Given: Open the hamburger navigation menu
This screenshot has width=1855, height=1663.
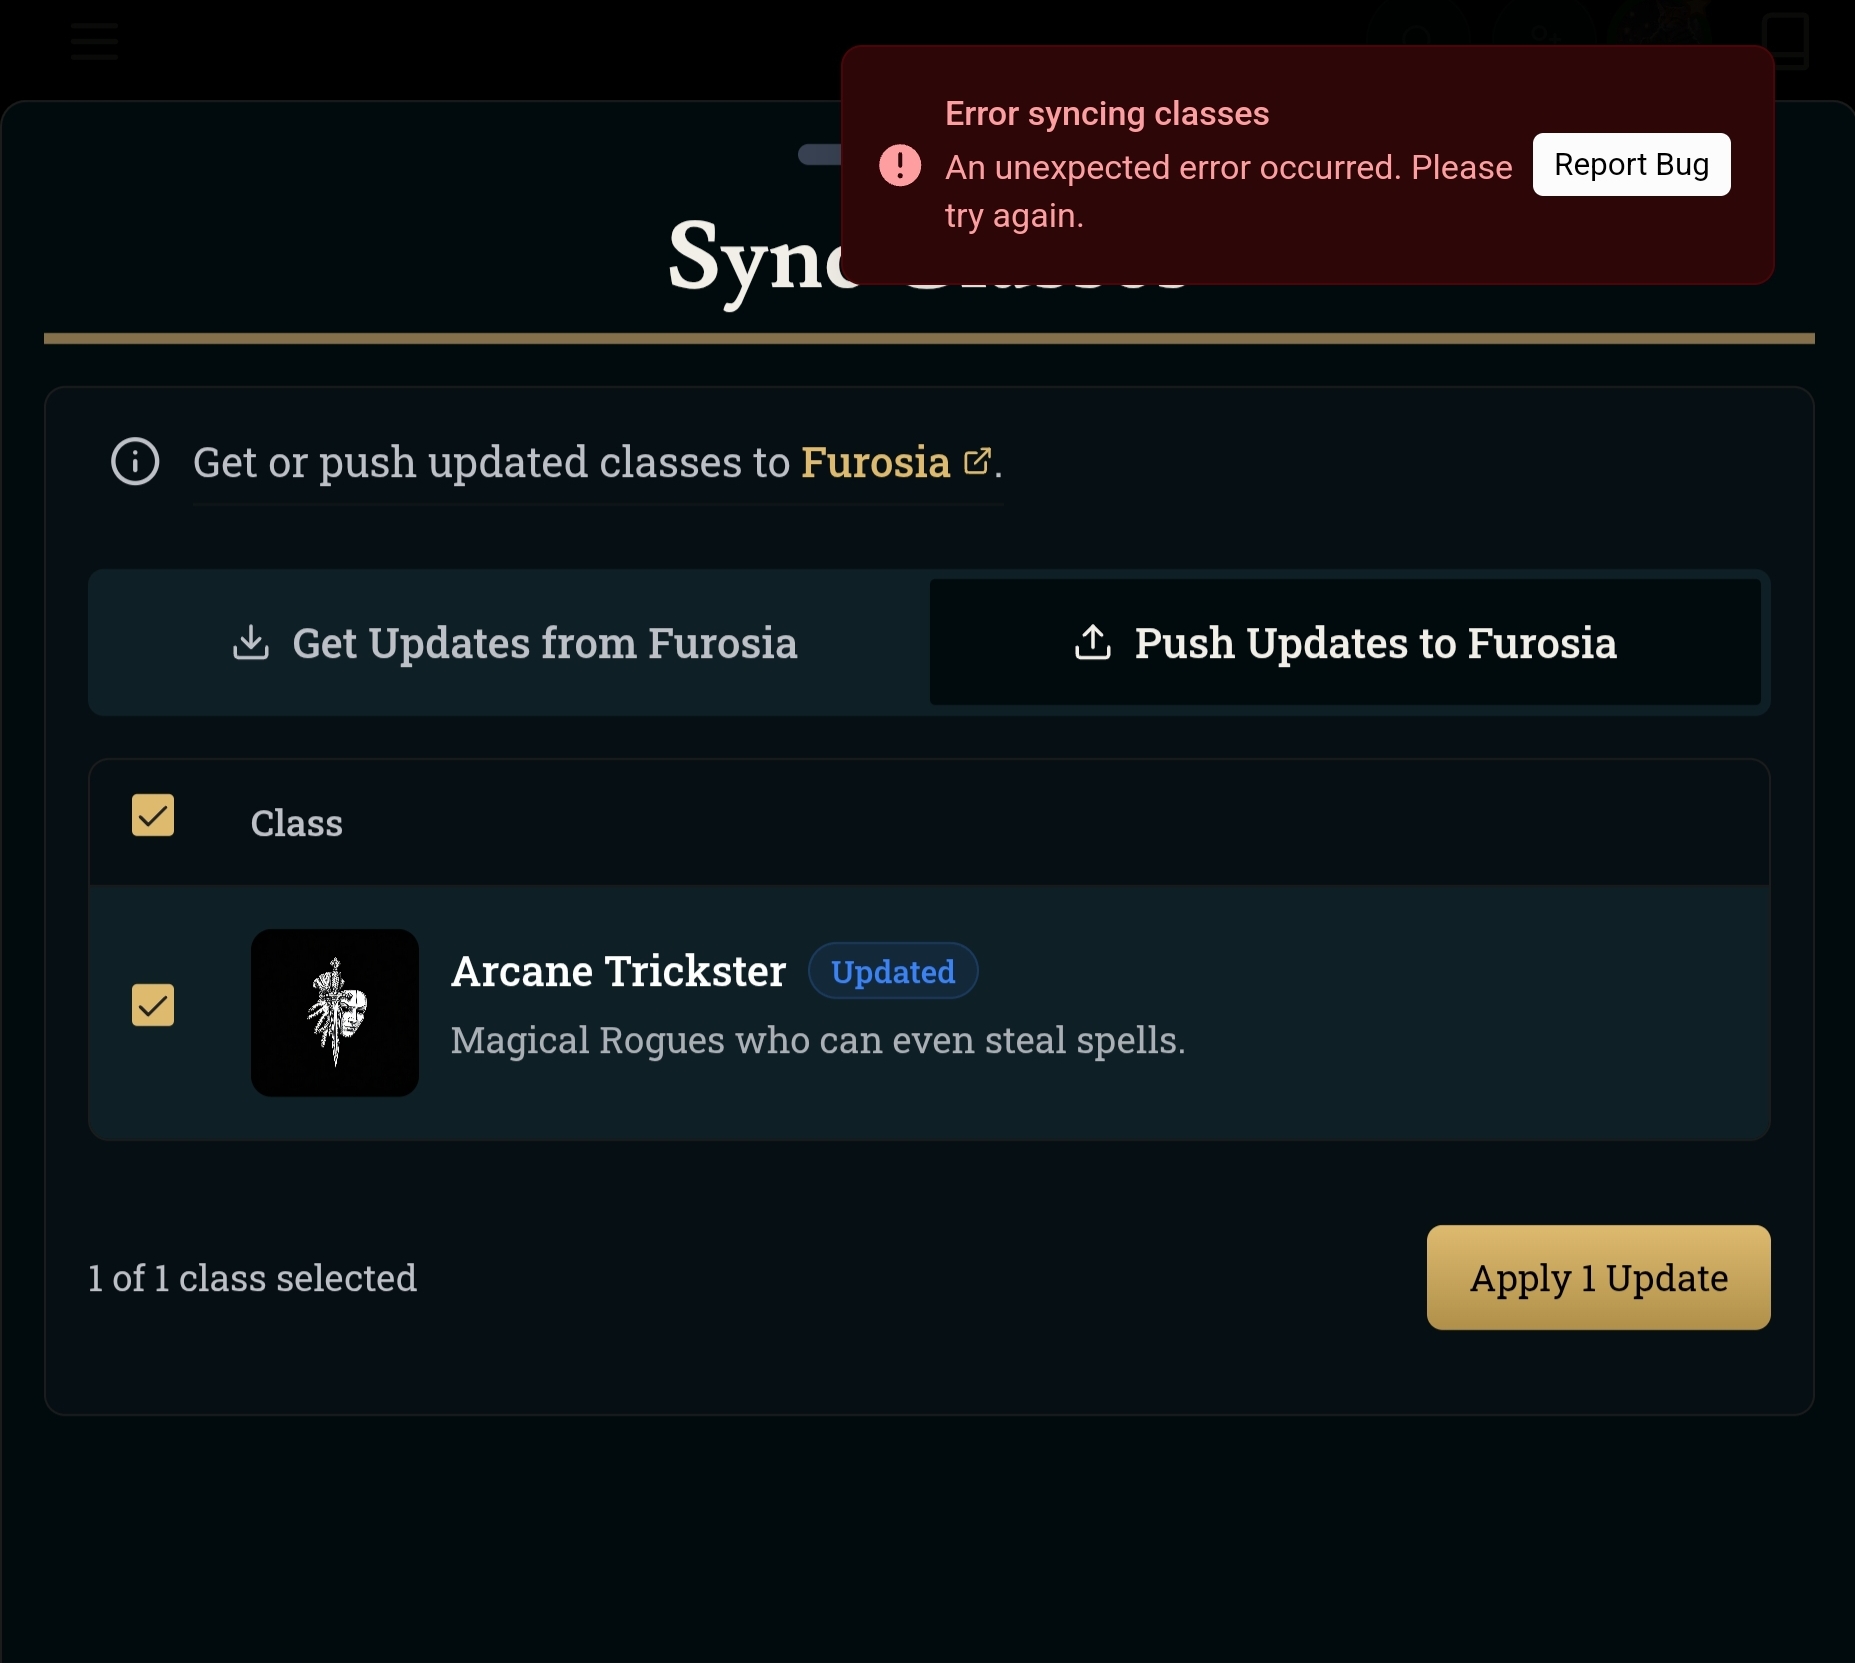Looking at the screenshot, I should coord(94,41).
